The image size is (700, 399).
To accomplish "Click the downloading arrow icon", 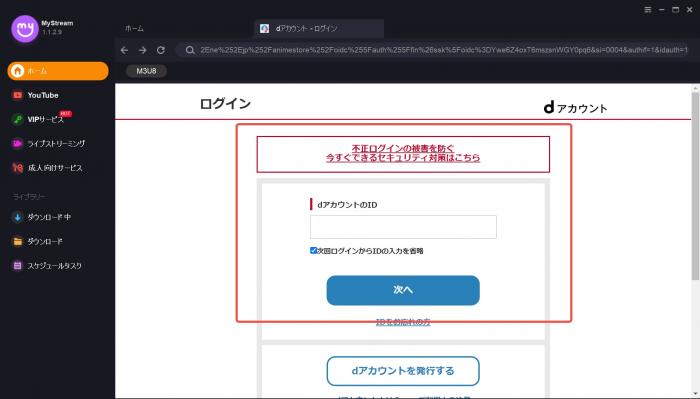I will tap(17, 217).
